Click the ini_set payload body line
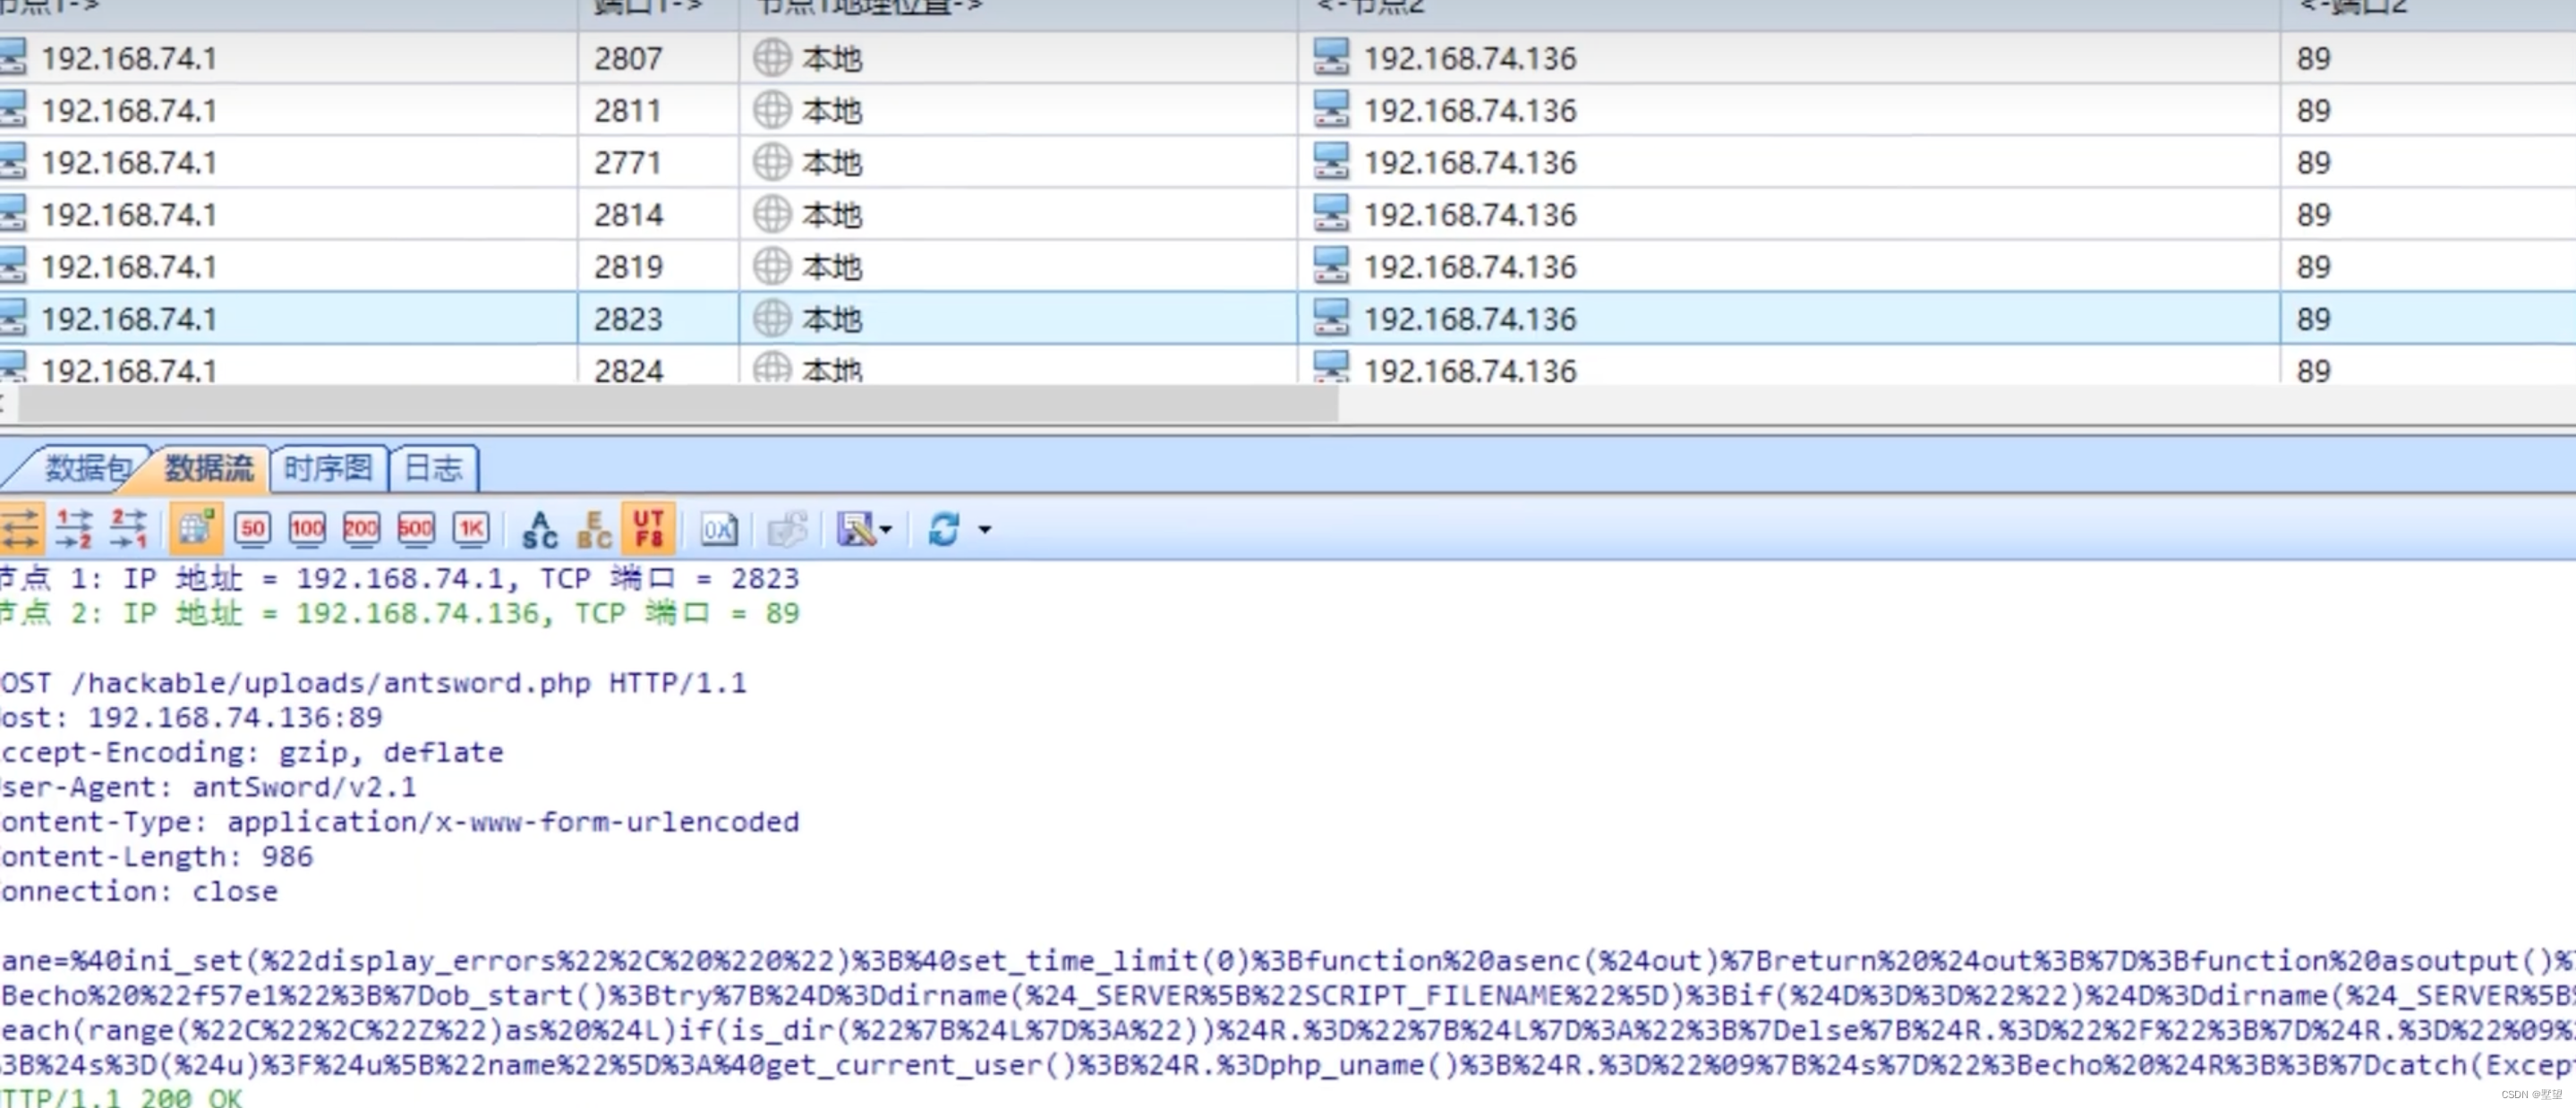This screenshot has height=1108, width=2576. pyautogui.click(x=1288, y=961)
